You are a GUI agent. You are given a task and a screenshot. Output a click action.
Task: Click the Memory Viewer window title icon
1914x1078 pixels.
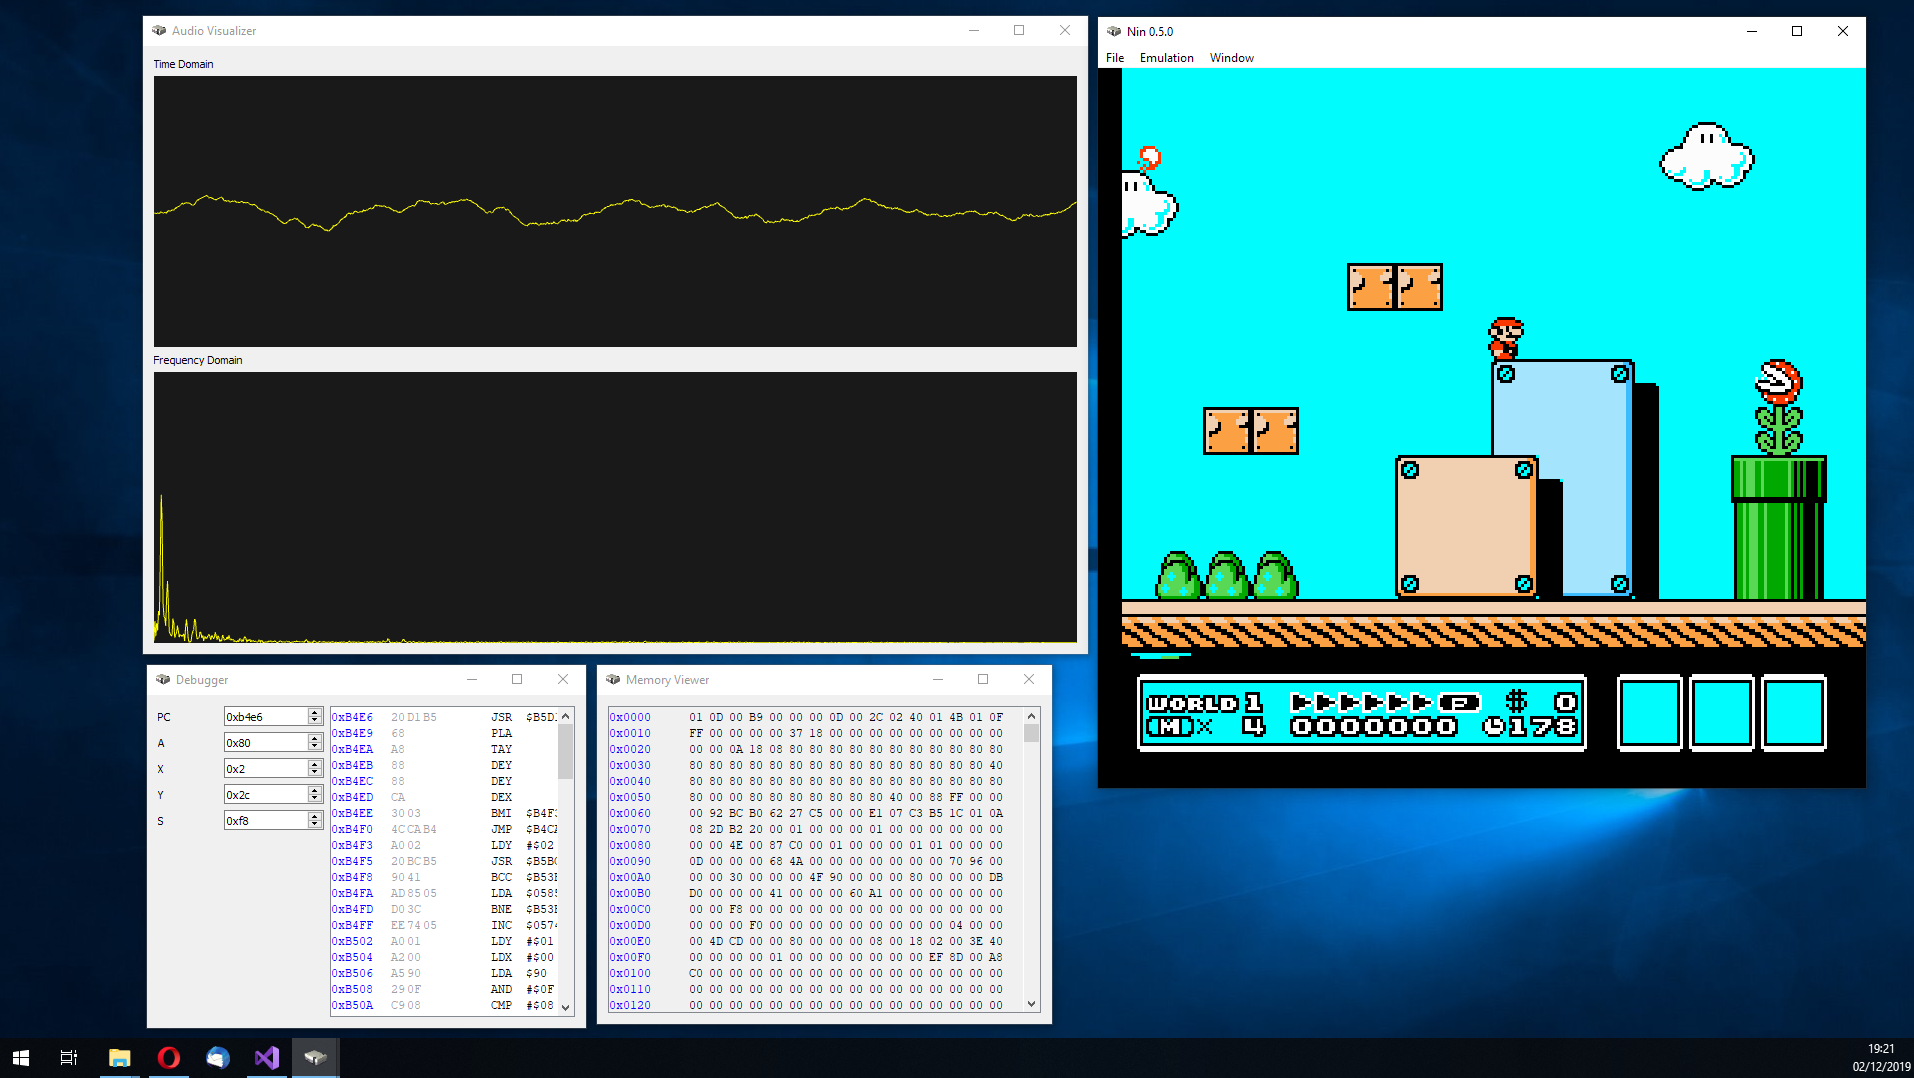[x=613, y=680]
